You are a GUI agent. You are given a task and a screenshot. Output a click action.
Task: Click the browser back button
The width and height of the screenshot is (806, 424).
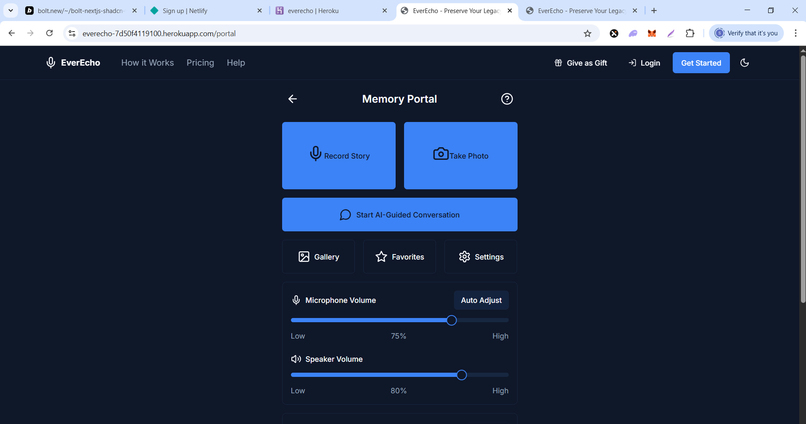12,33
